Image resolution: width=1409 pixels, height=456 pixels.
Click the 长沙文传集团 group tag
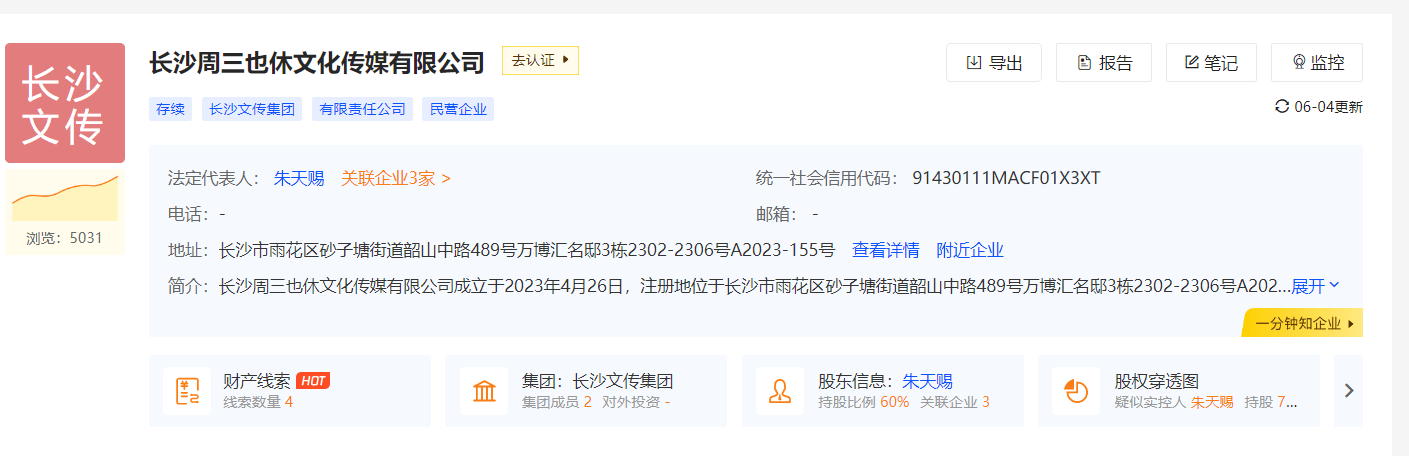click(x=252, y=110)
